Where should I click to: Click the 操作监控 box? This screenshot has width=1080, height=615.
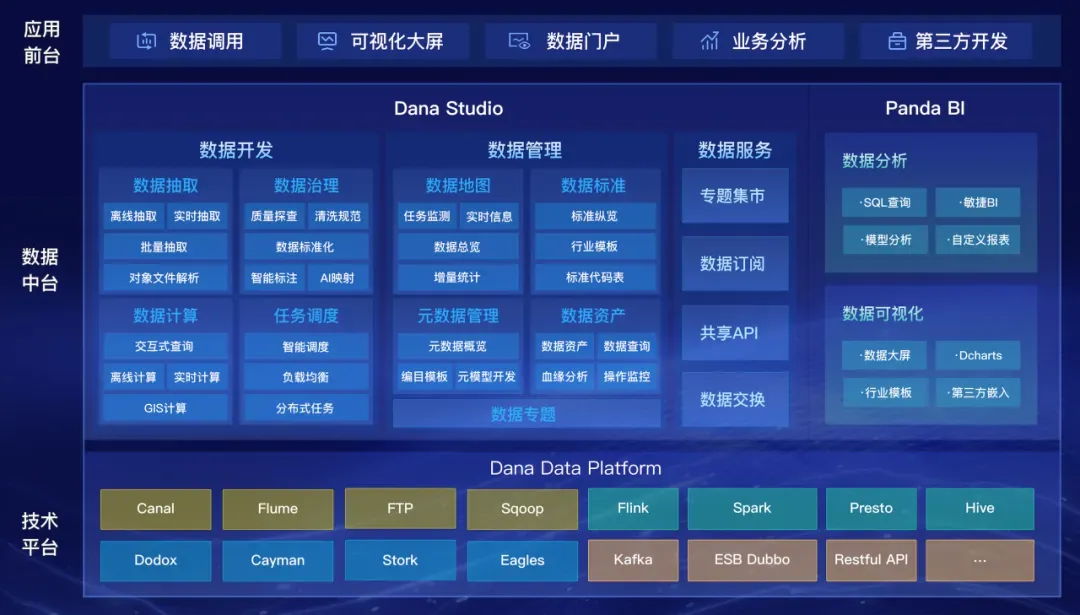tap(627, 377)
